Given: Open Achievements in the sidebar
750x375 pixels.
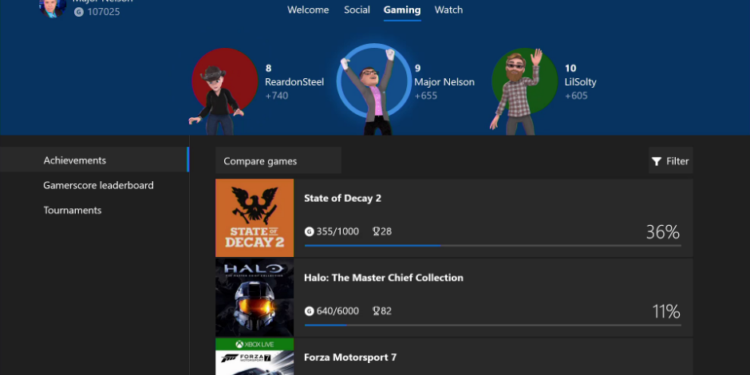Looking at the screenshot, I should click(x=94, y=160).
